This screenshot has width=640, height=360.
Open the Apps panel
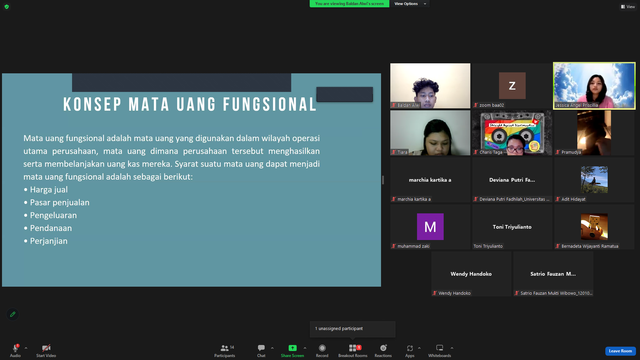tap(410, 350)
